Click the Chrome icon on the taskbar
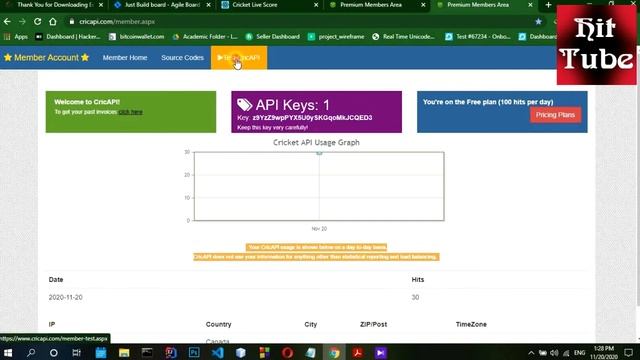 [334, 353]
